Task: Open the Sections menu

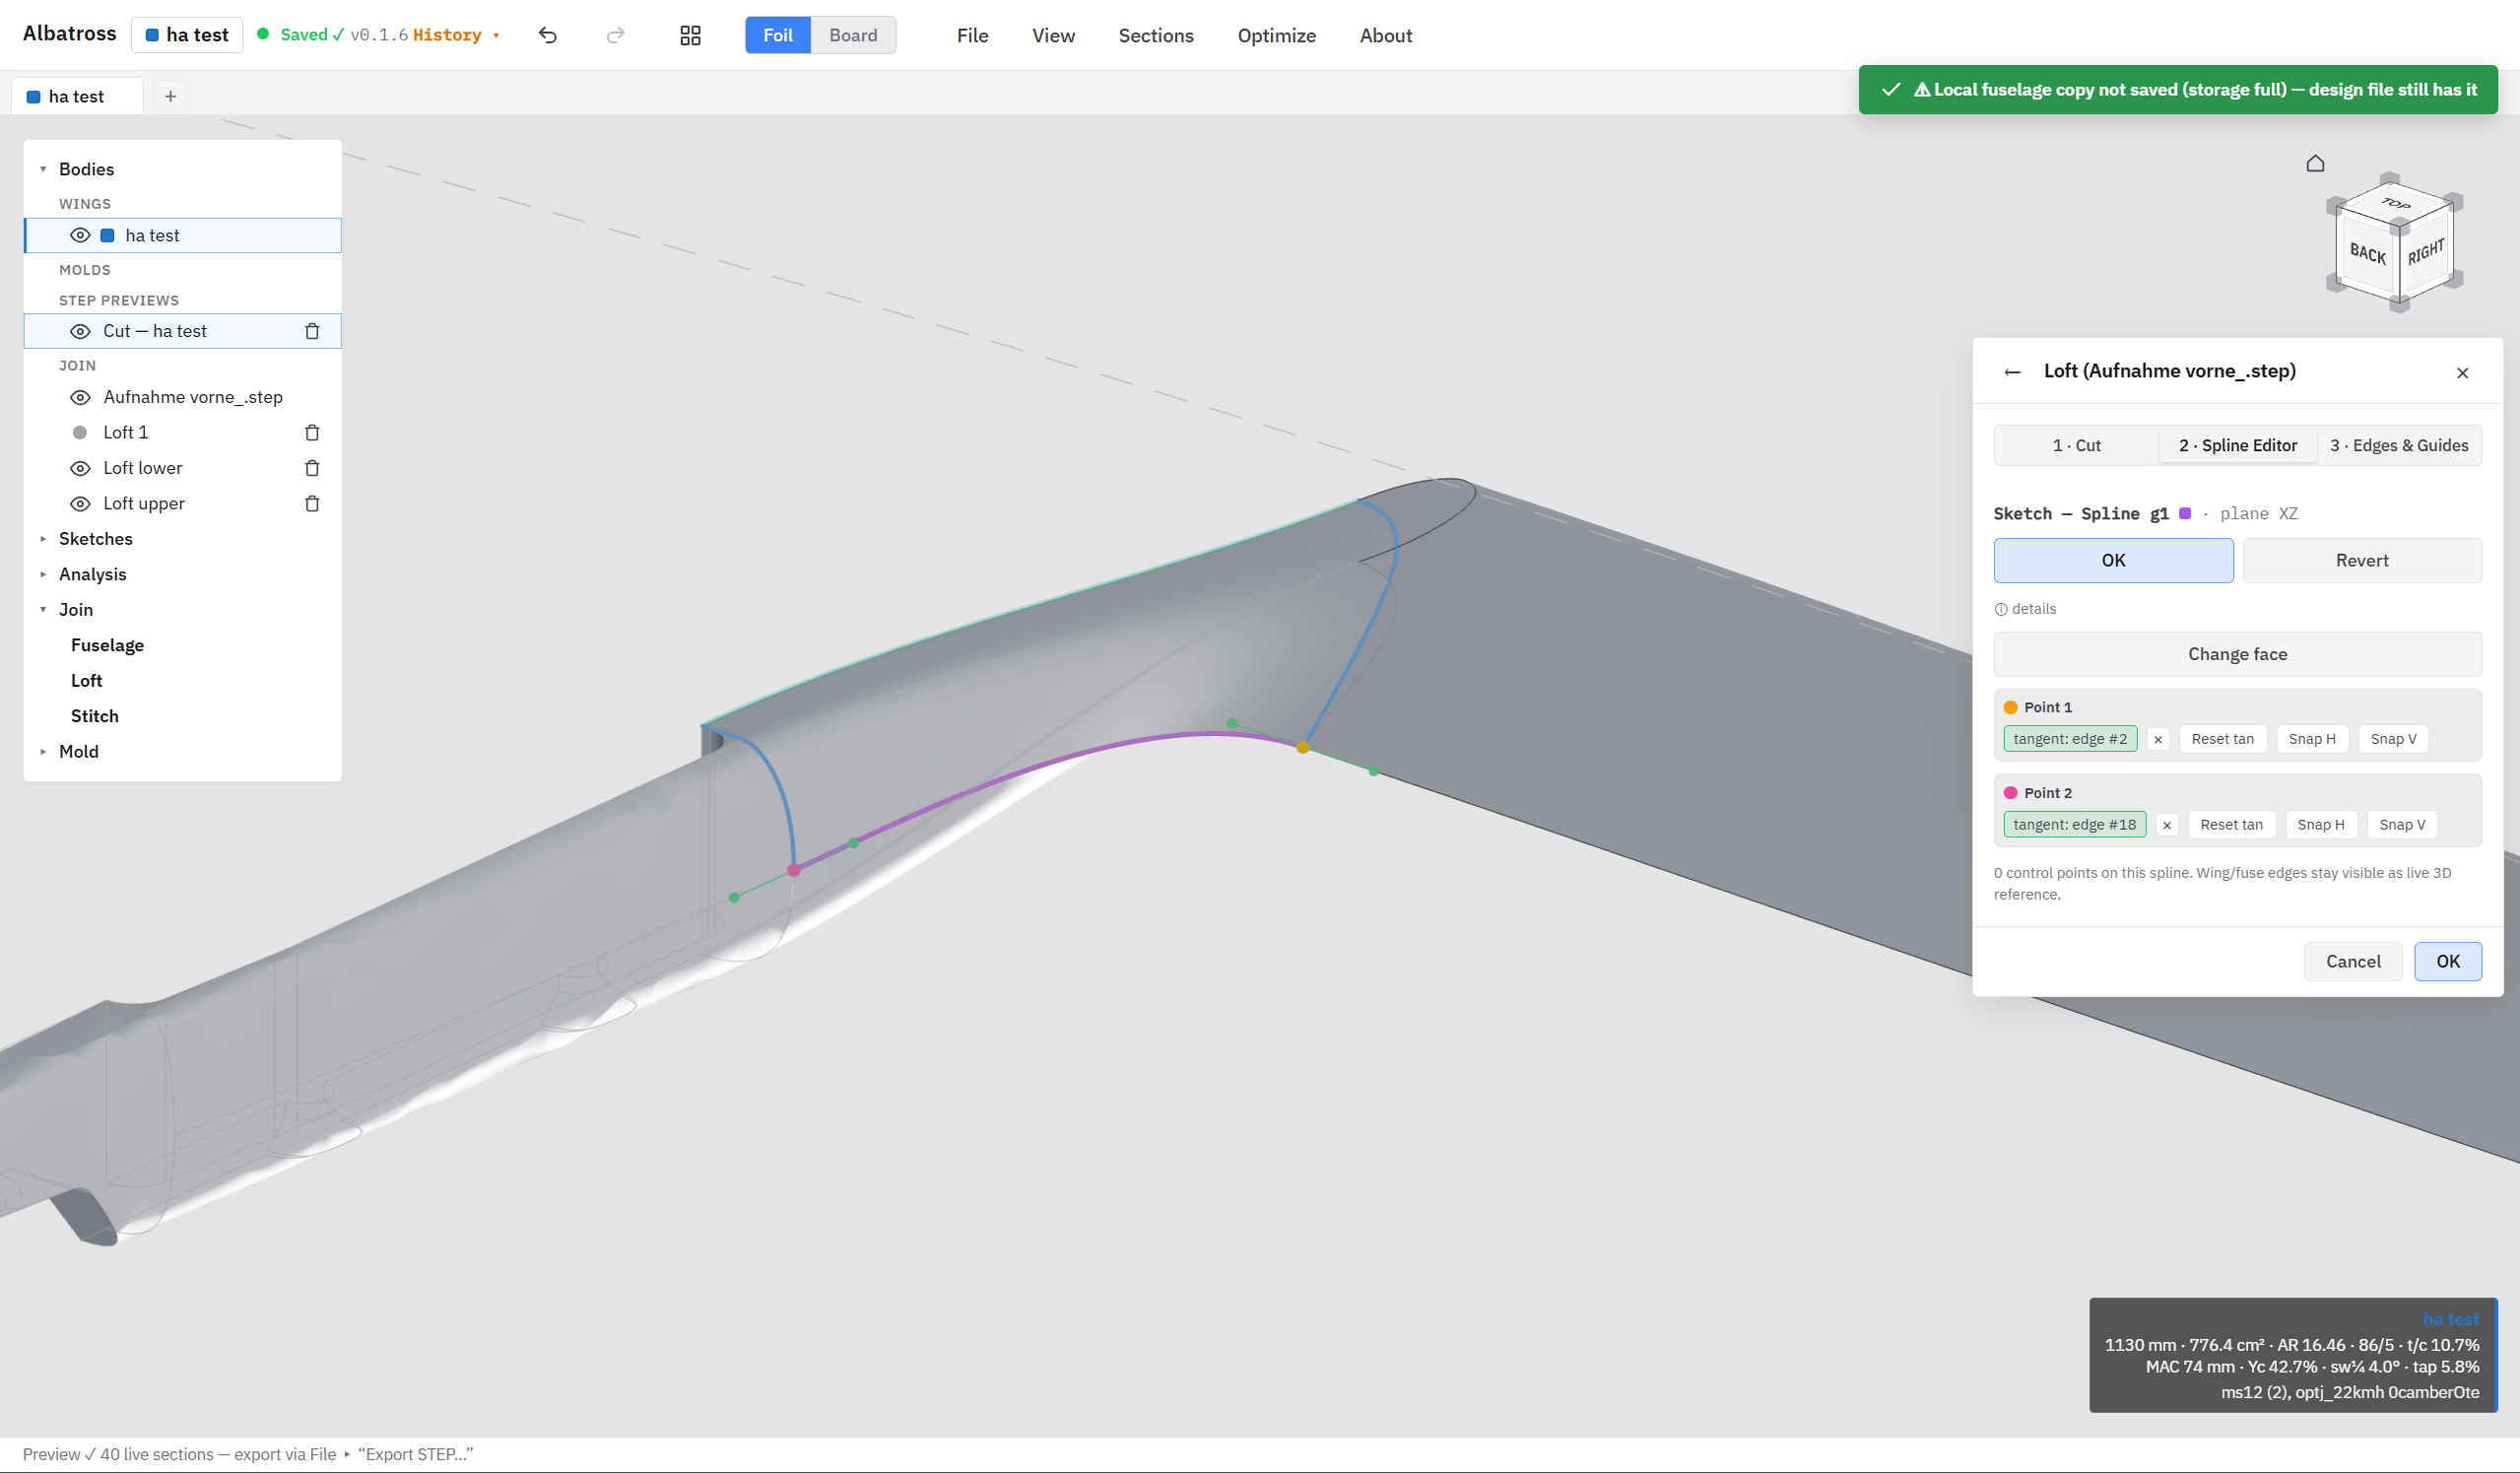Action: [1156, 35]
